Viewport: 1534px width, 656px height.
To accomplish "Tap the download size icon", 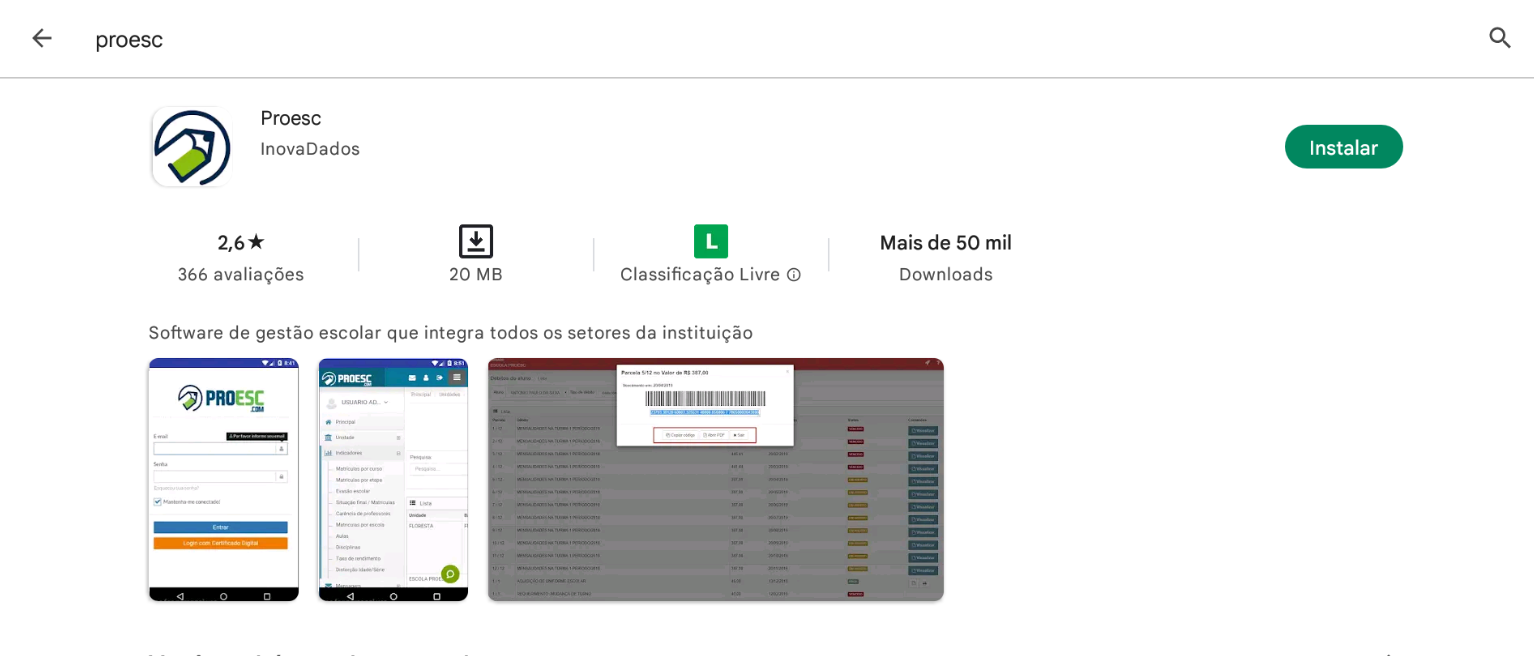I will pos(476,241).
